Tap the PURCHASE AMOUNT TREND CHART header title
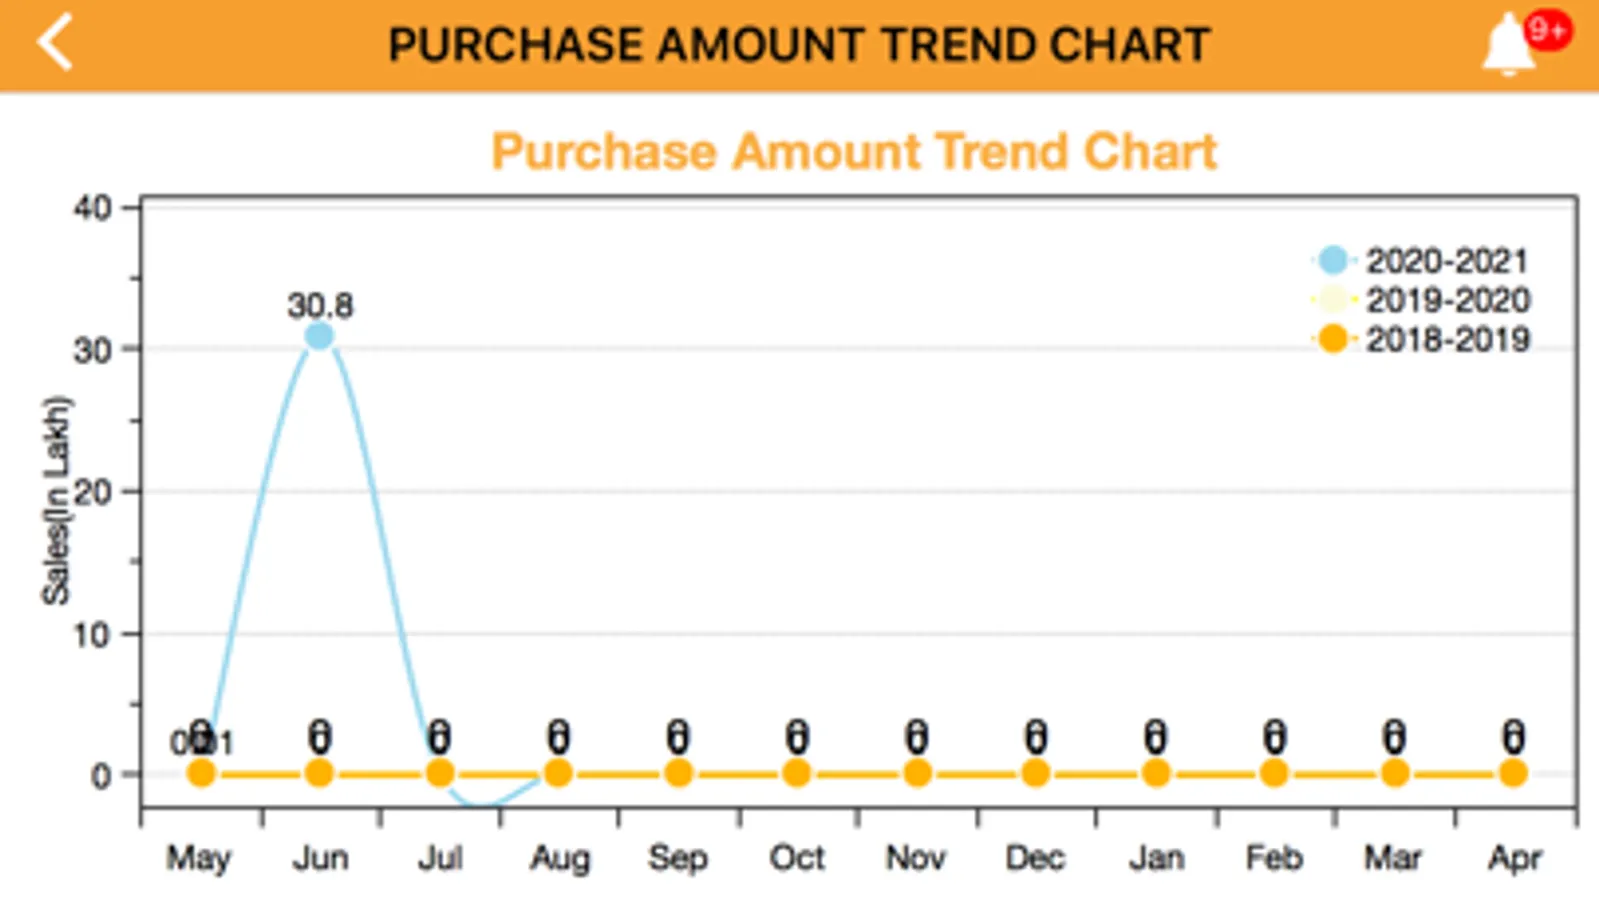This screenshot has height=900, width=1599. click(x=799, y=45)
